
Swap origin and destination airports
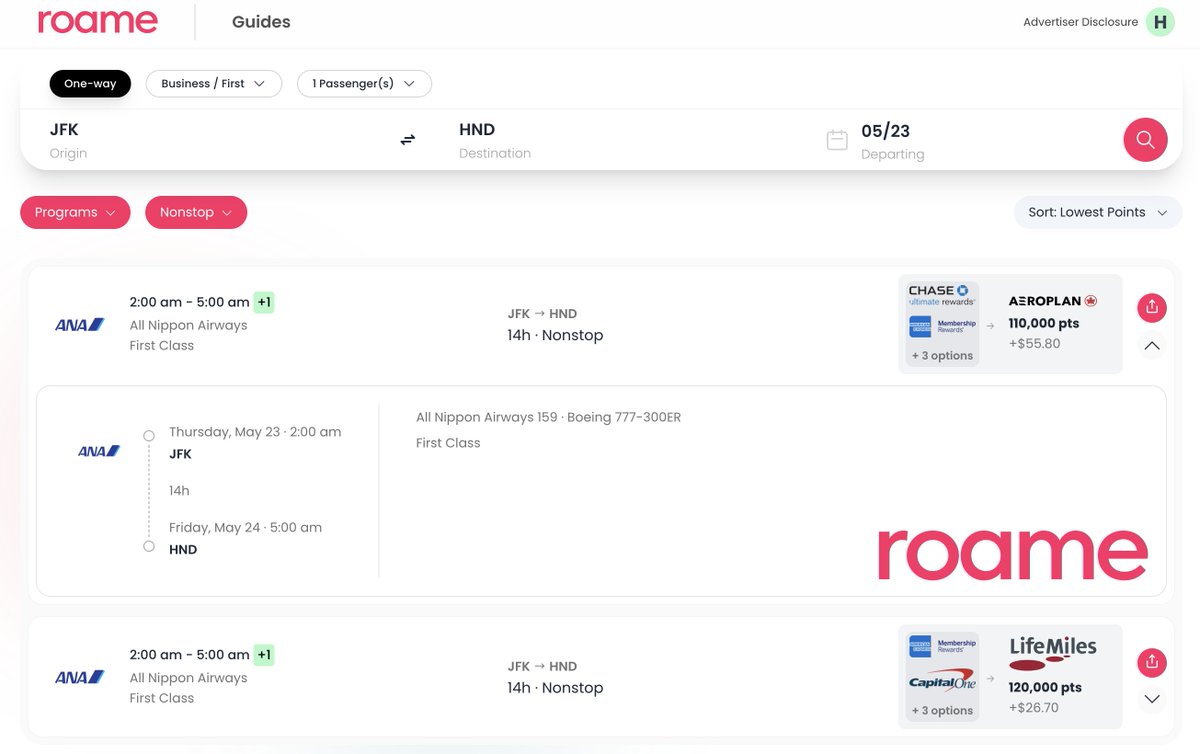click(407, 140)
